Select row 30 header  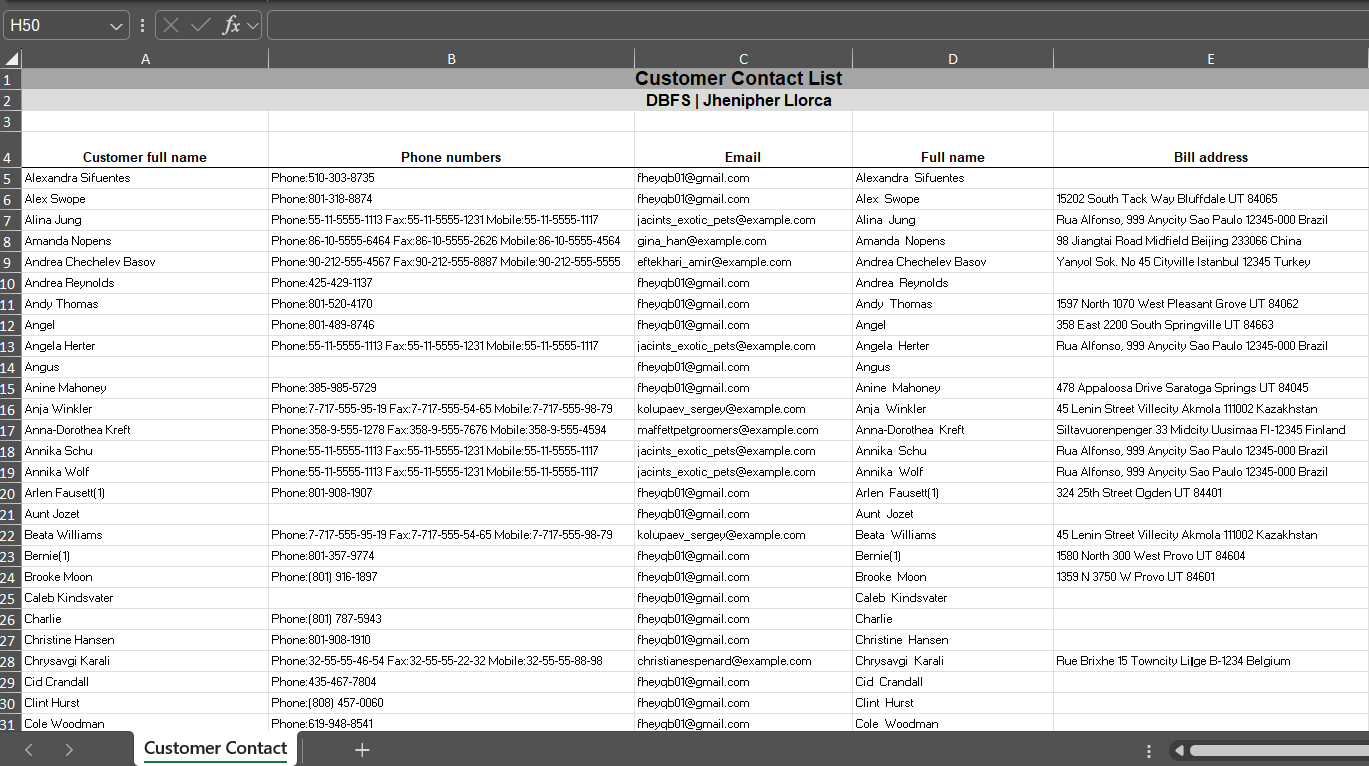(x=10, y=703)
